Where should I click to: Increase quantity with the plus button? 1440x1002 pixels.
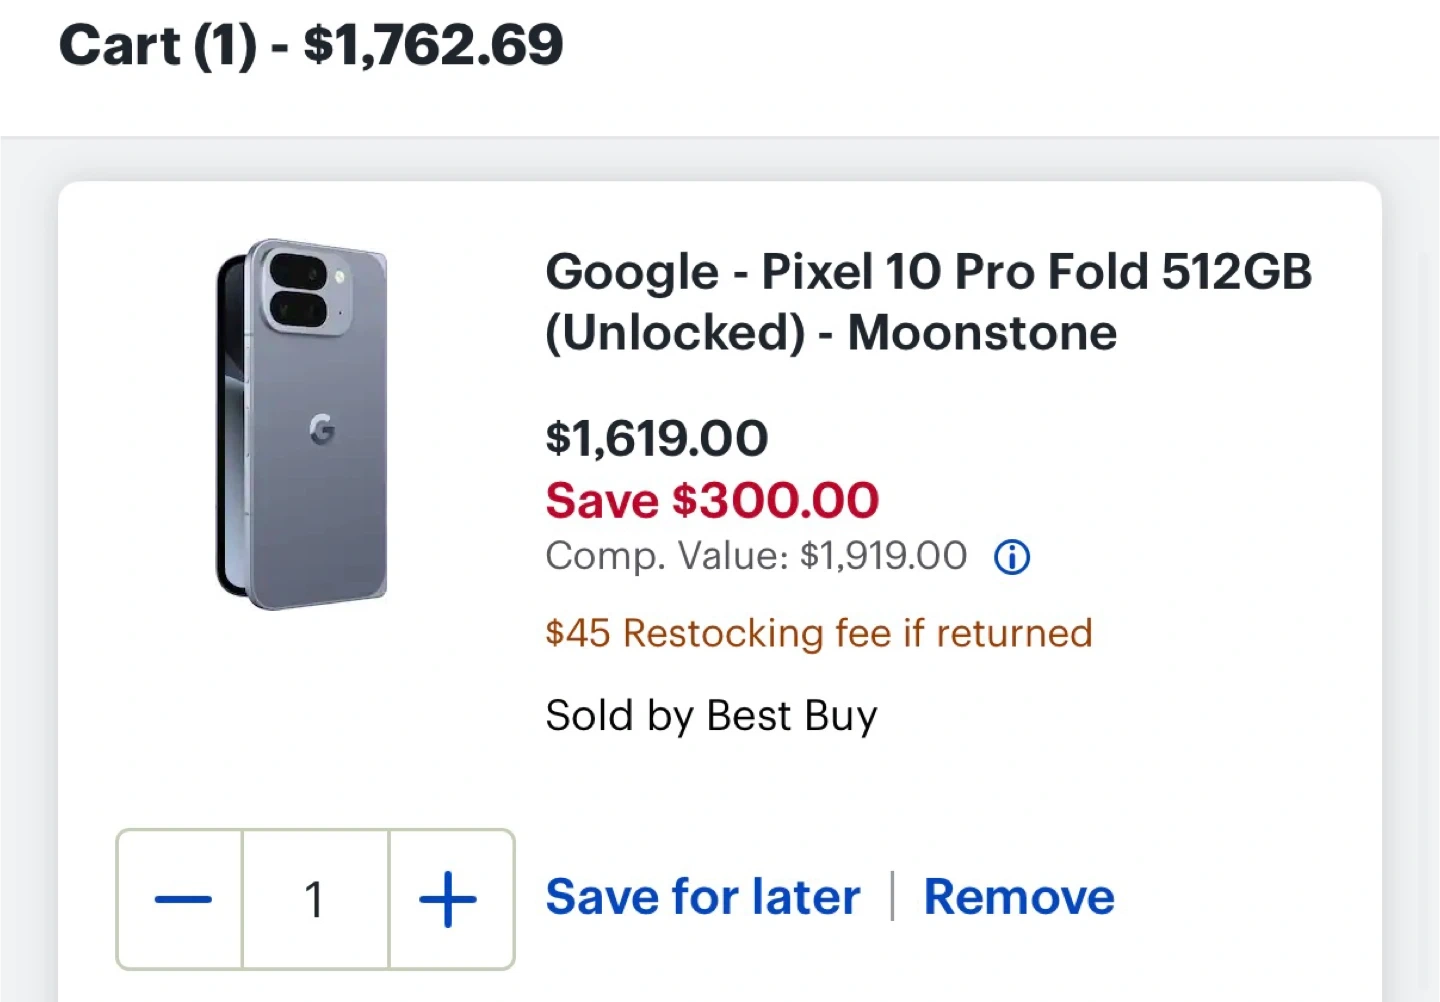[448, 899]
